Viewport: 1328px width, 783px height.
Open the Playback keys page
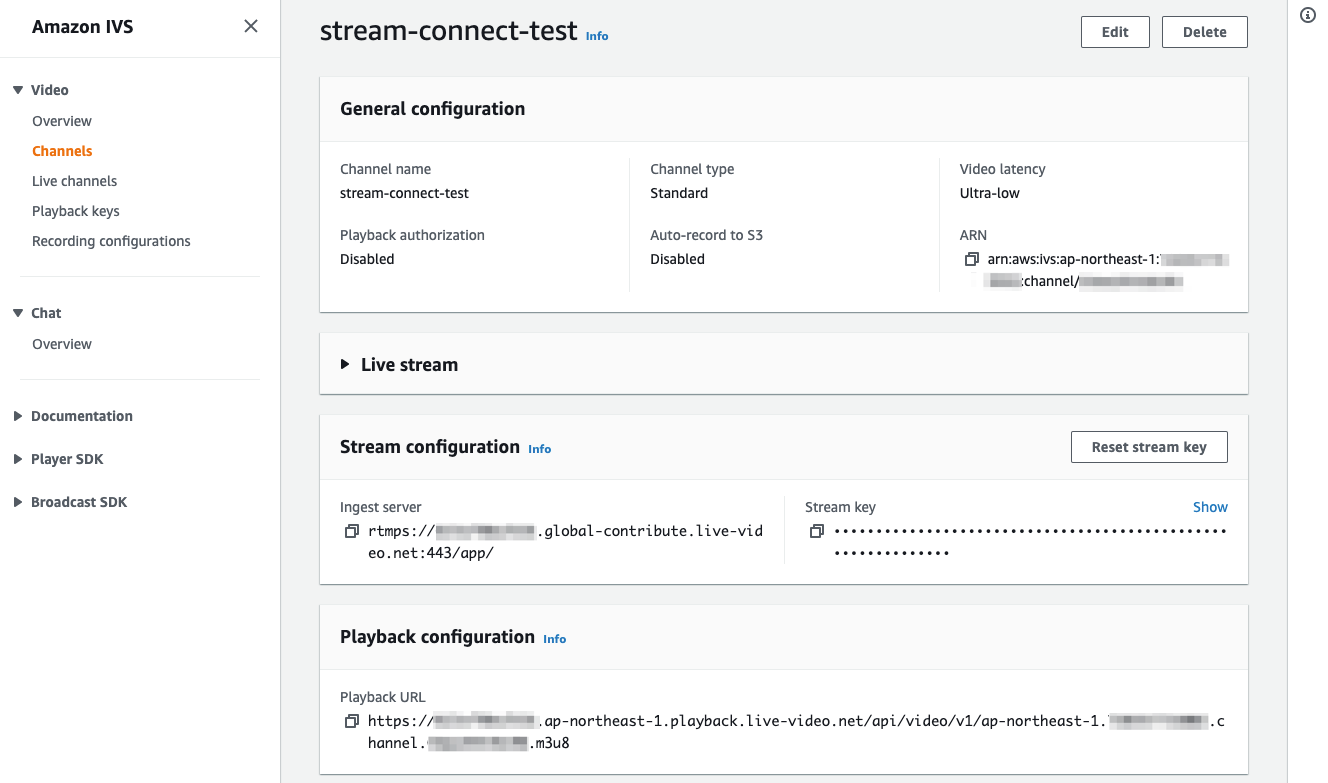pyautogui.click(x=75, y=210)
